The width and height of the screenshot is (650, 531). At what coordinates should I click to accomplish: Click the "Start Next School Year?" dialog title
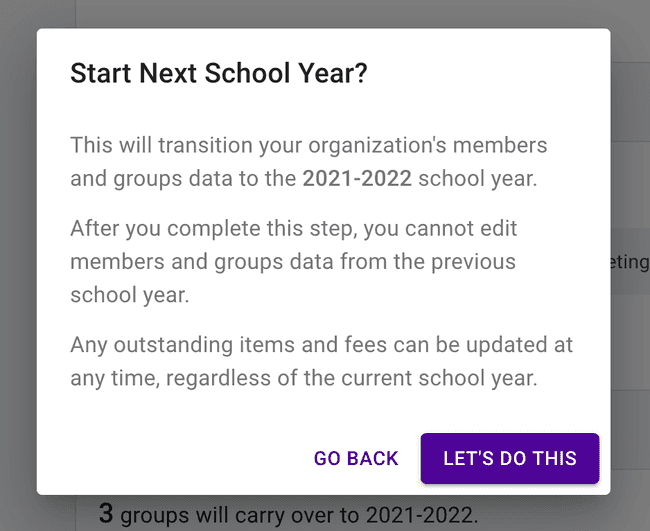click(219, 75)
